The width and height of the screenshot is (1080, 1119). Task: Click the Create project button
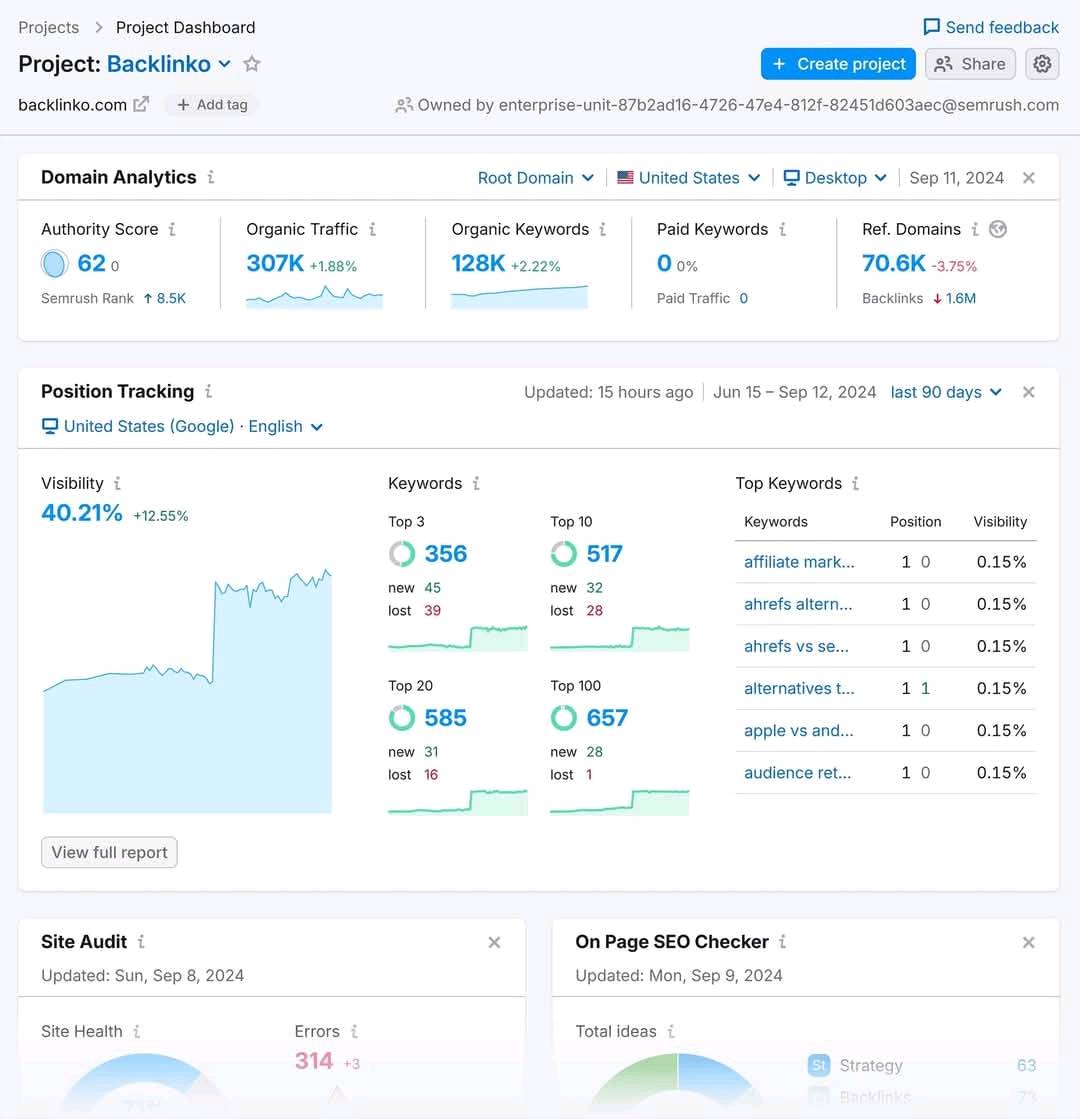(838, 64)
